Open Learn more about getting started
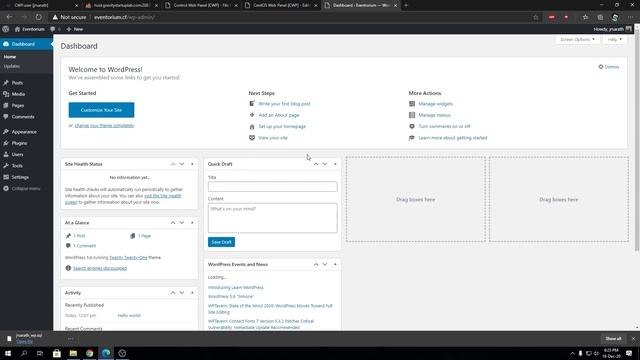Screen dimensions: 640x360 click(453, 138)
